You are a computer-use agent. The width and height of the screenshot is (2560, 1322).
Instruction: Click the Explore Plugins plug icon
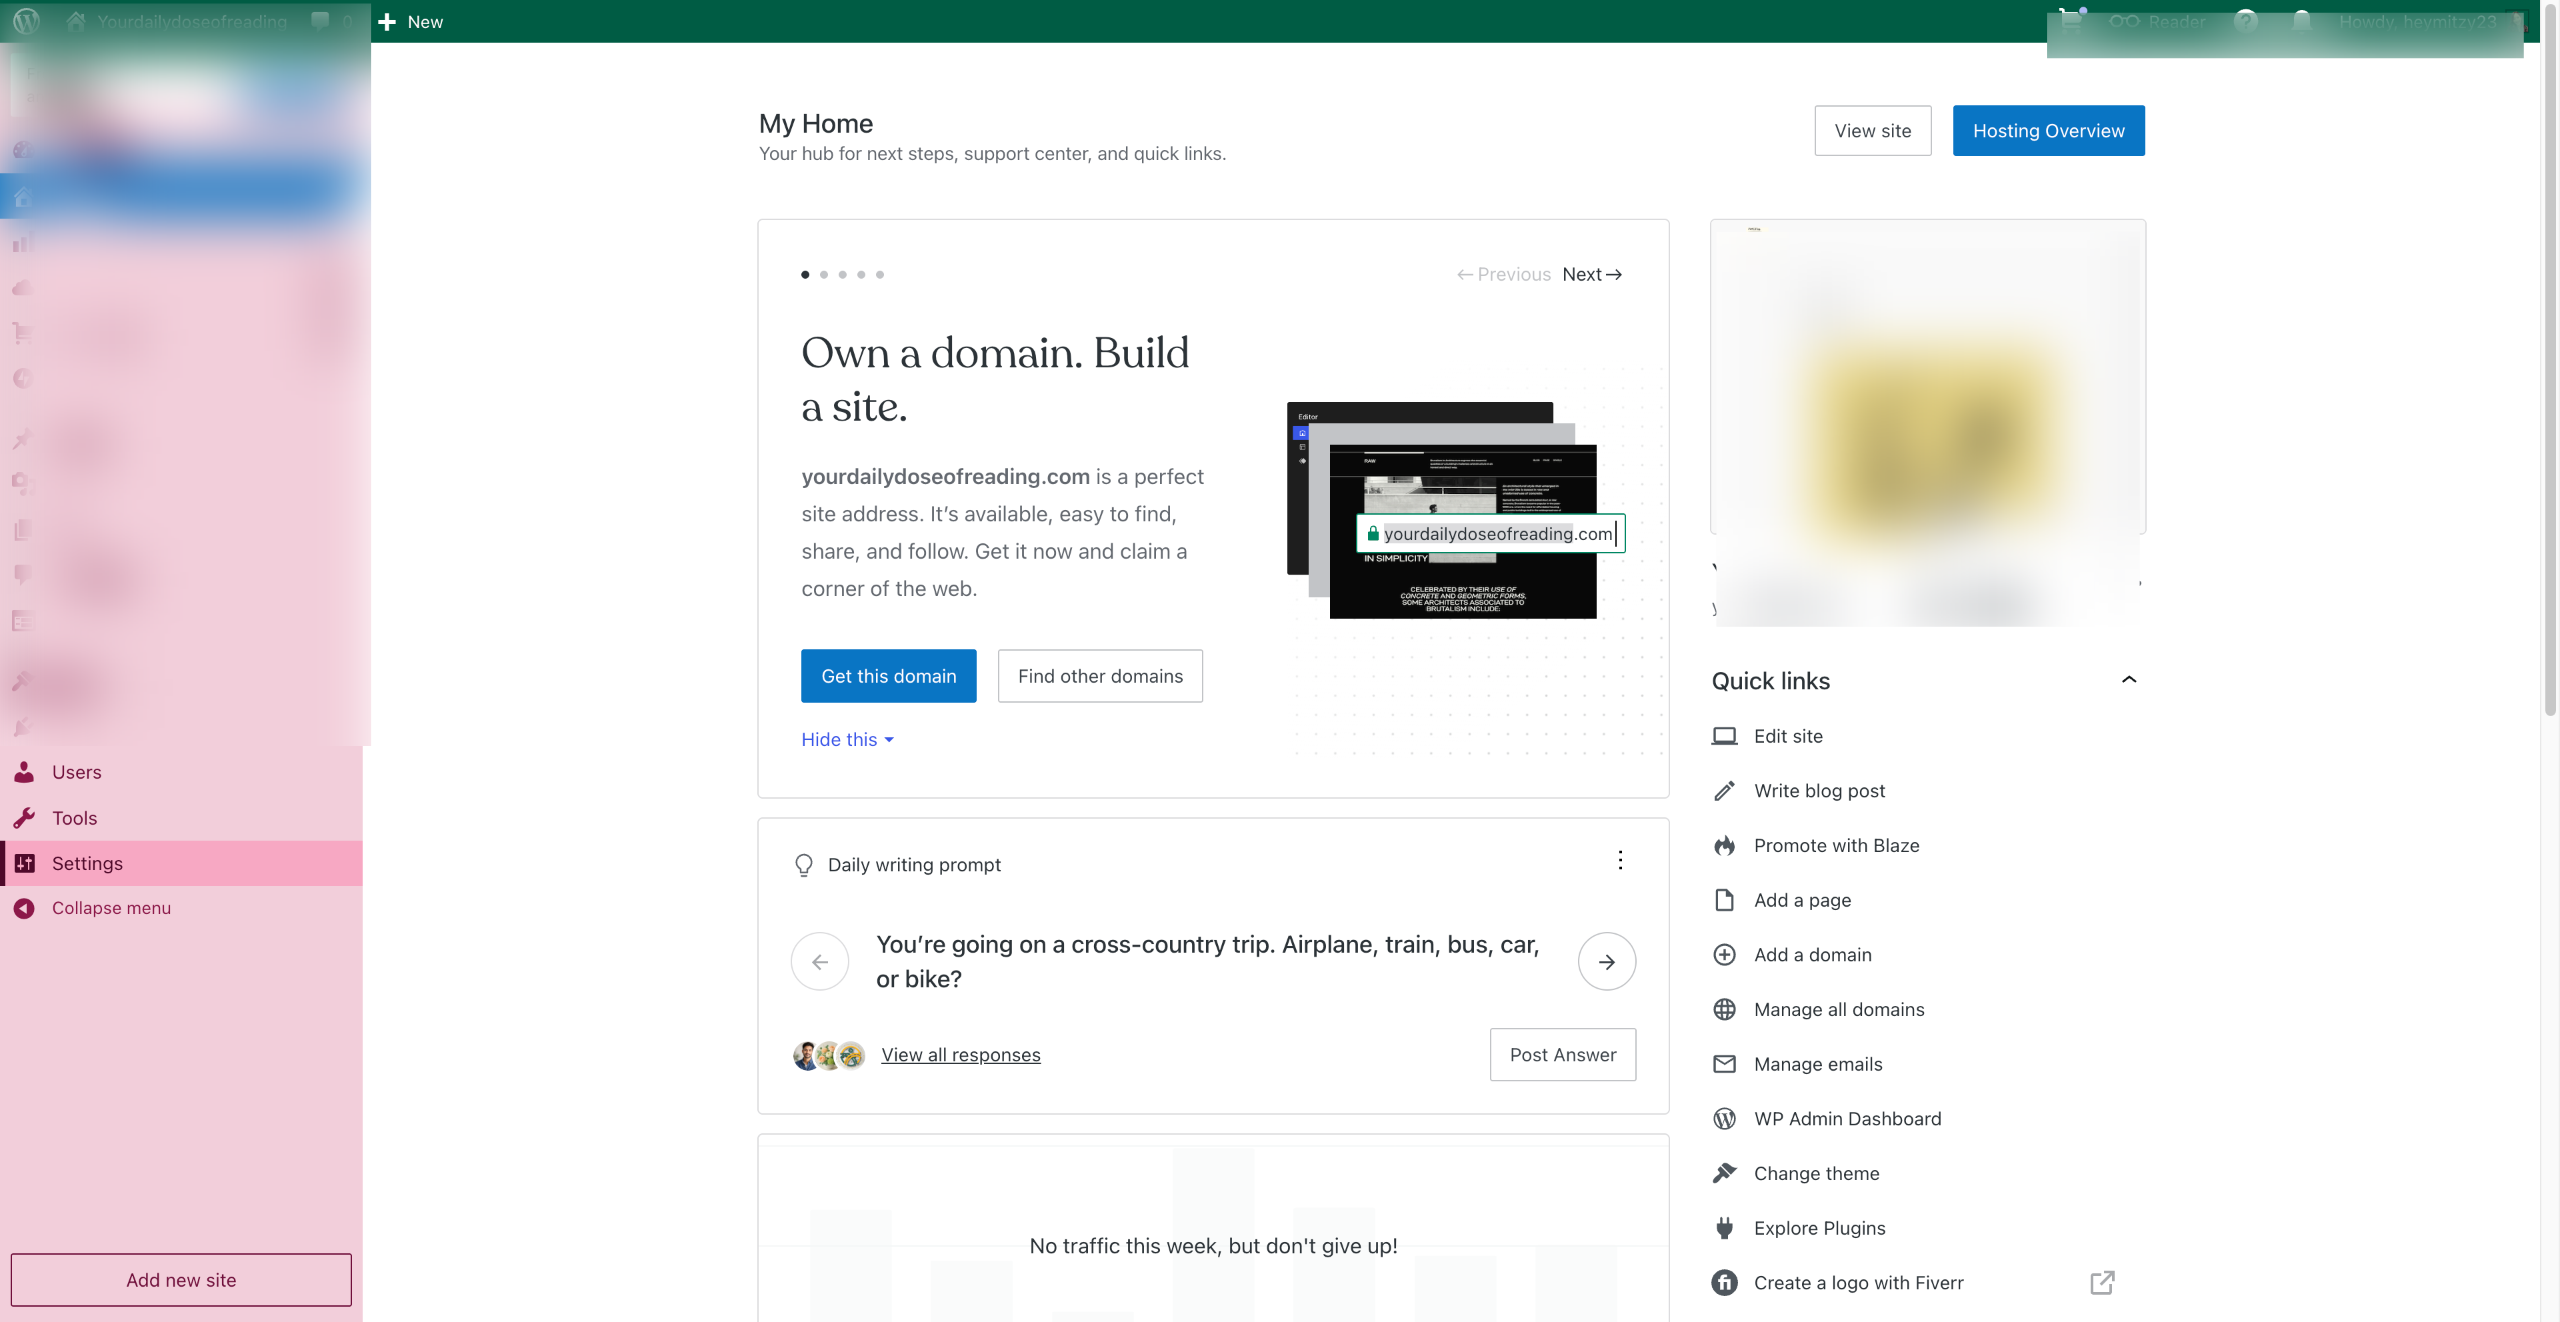(1724, 1228)
